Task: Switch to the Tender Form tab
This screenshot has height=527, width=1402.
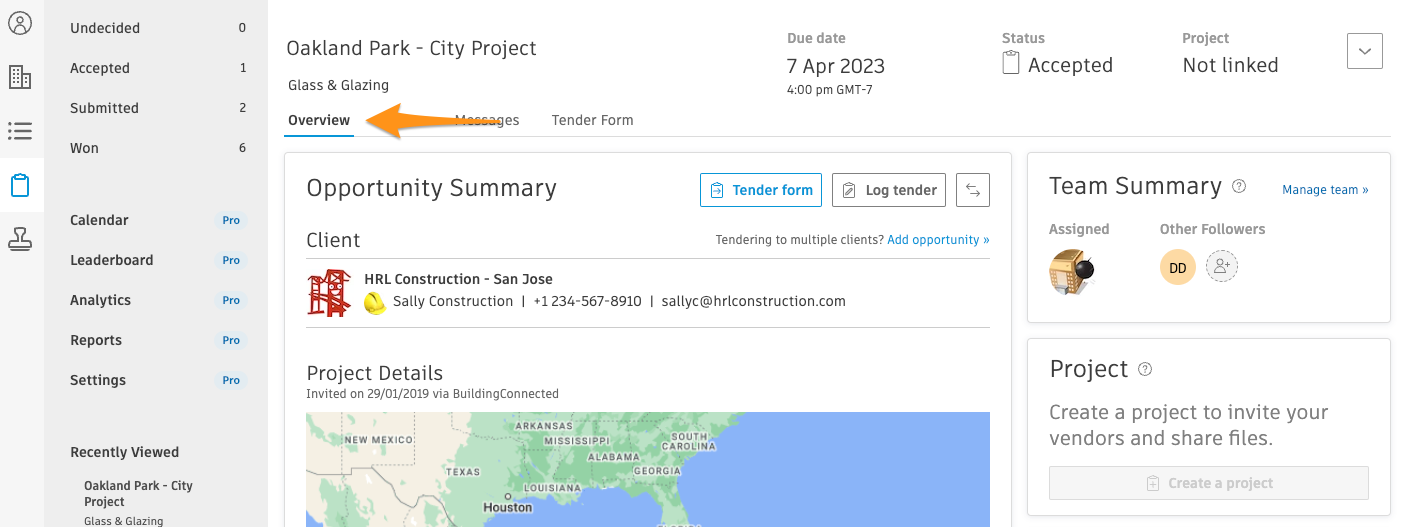Action: tap(592, 120)
